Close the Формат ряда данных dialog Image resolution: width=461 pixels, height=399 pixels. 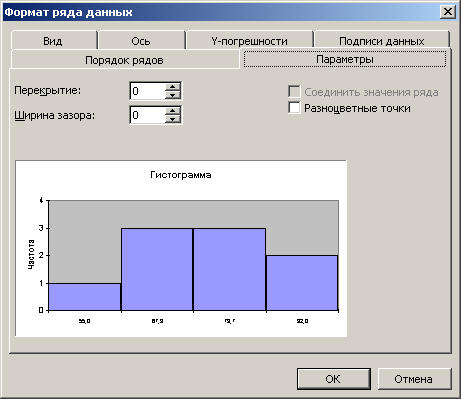[x=448, y=12]
